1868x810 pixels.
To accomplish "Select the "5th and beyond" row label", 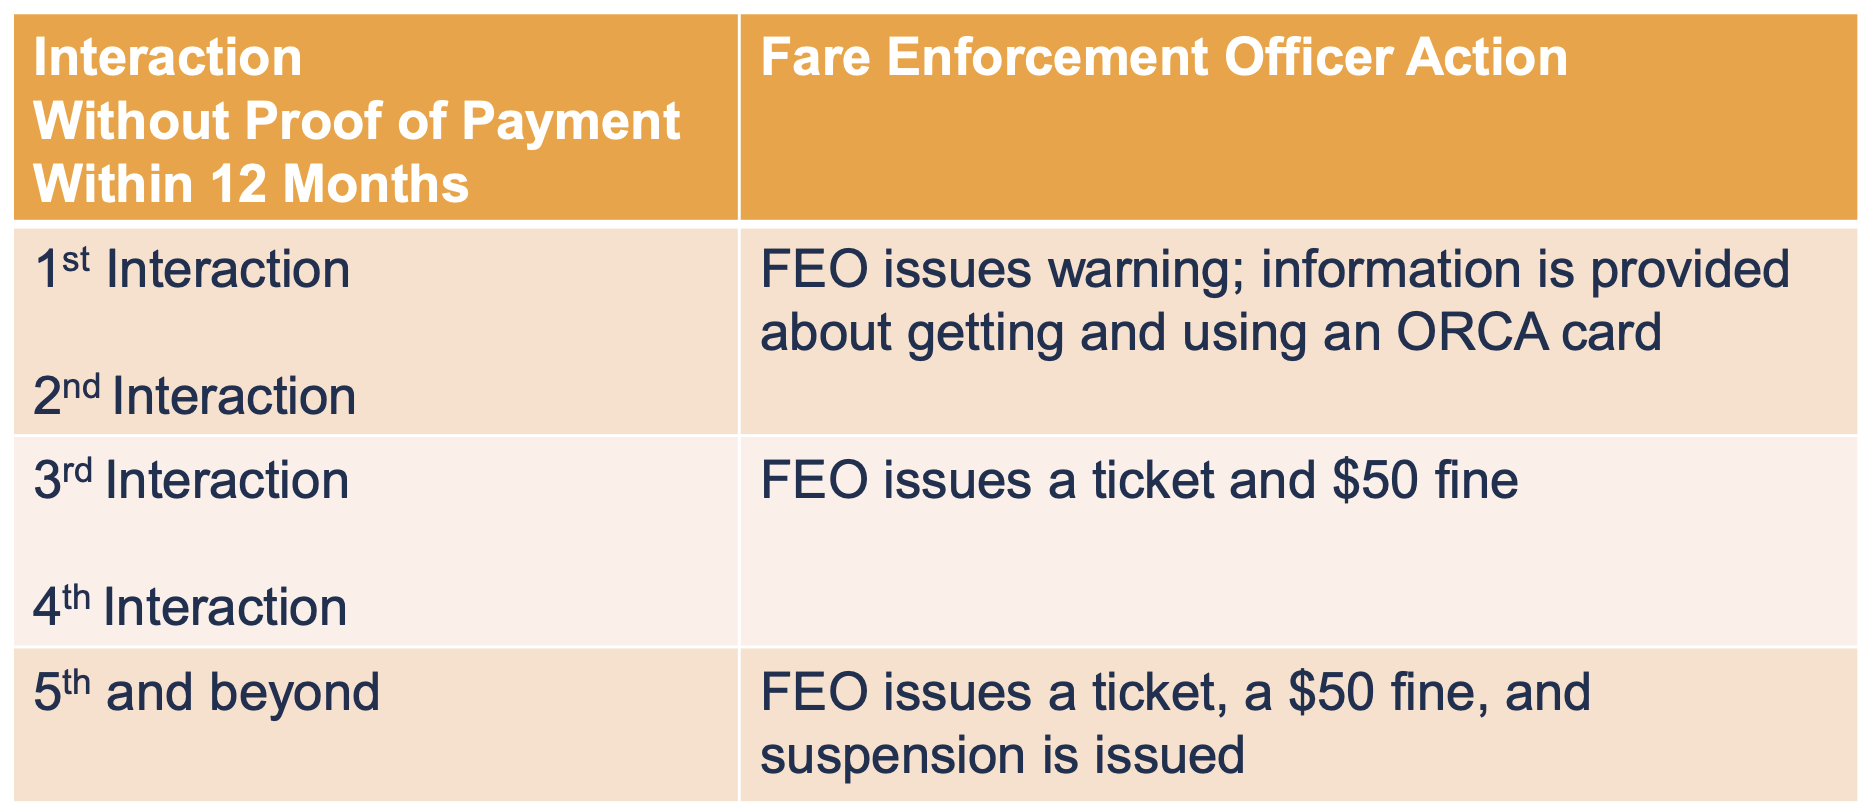I will pos(206,692).
